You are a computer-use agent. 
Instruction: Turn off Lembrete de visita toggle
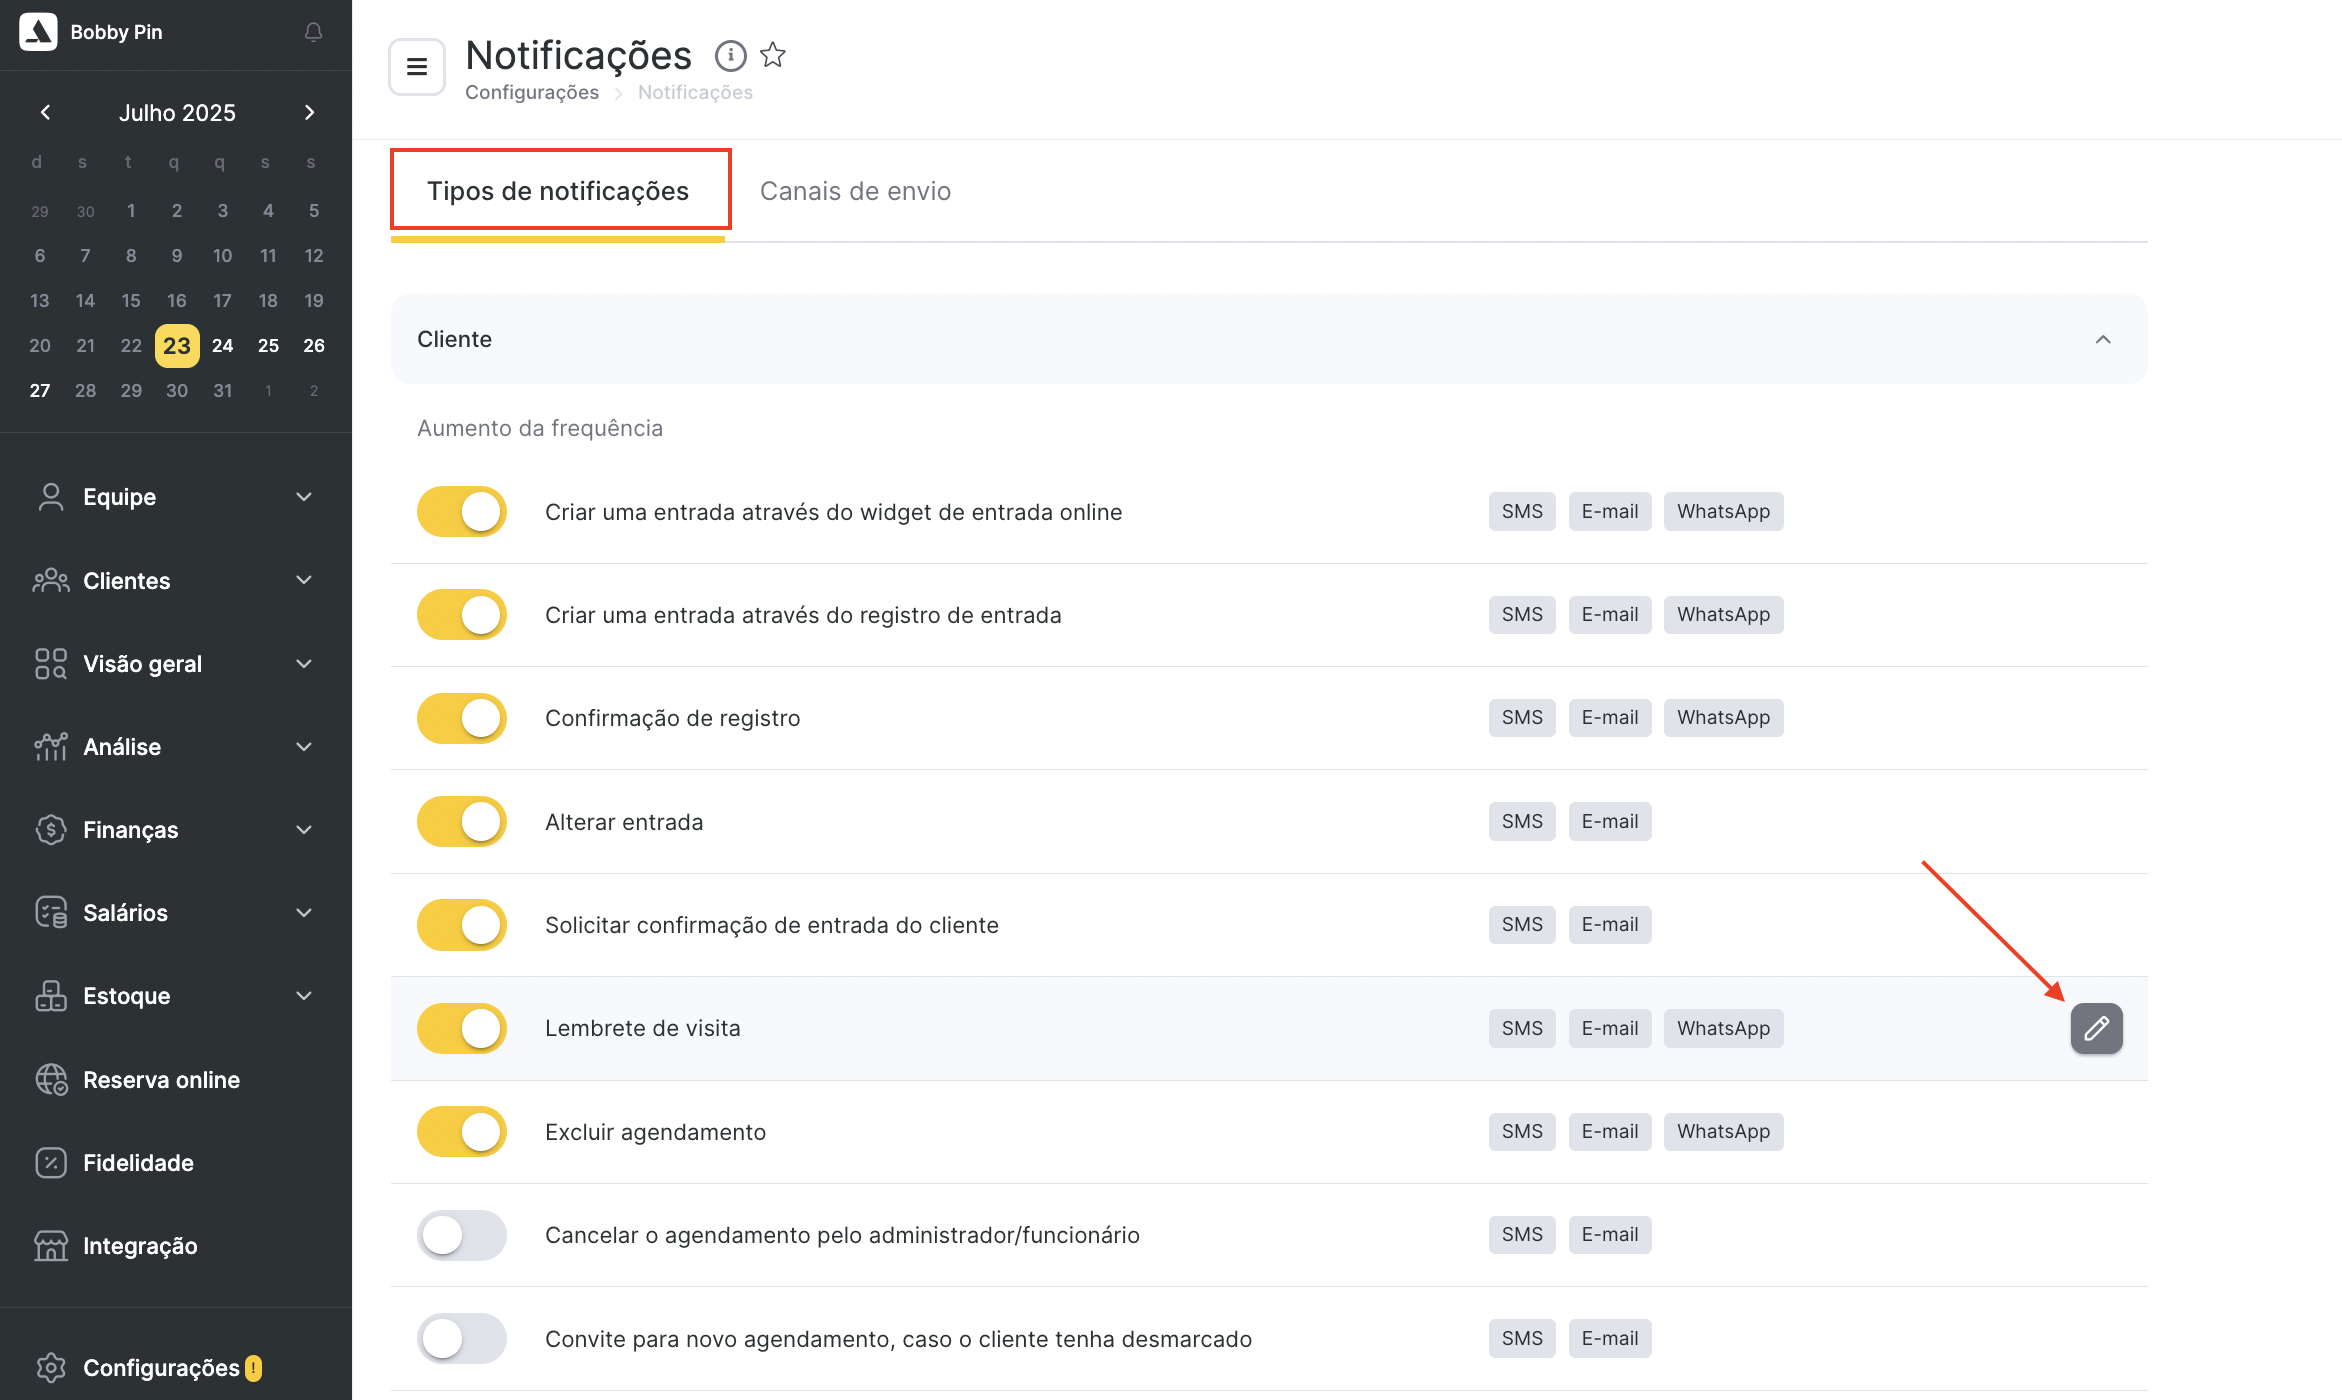462,1028
